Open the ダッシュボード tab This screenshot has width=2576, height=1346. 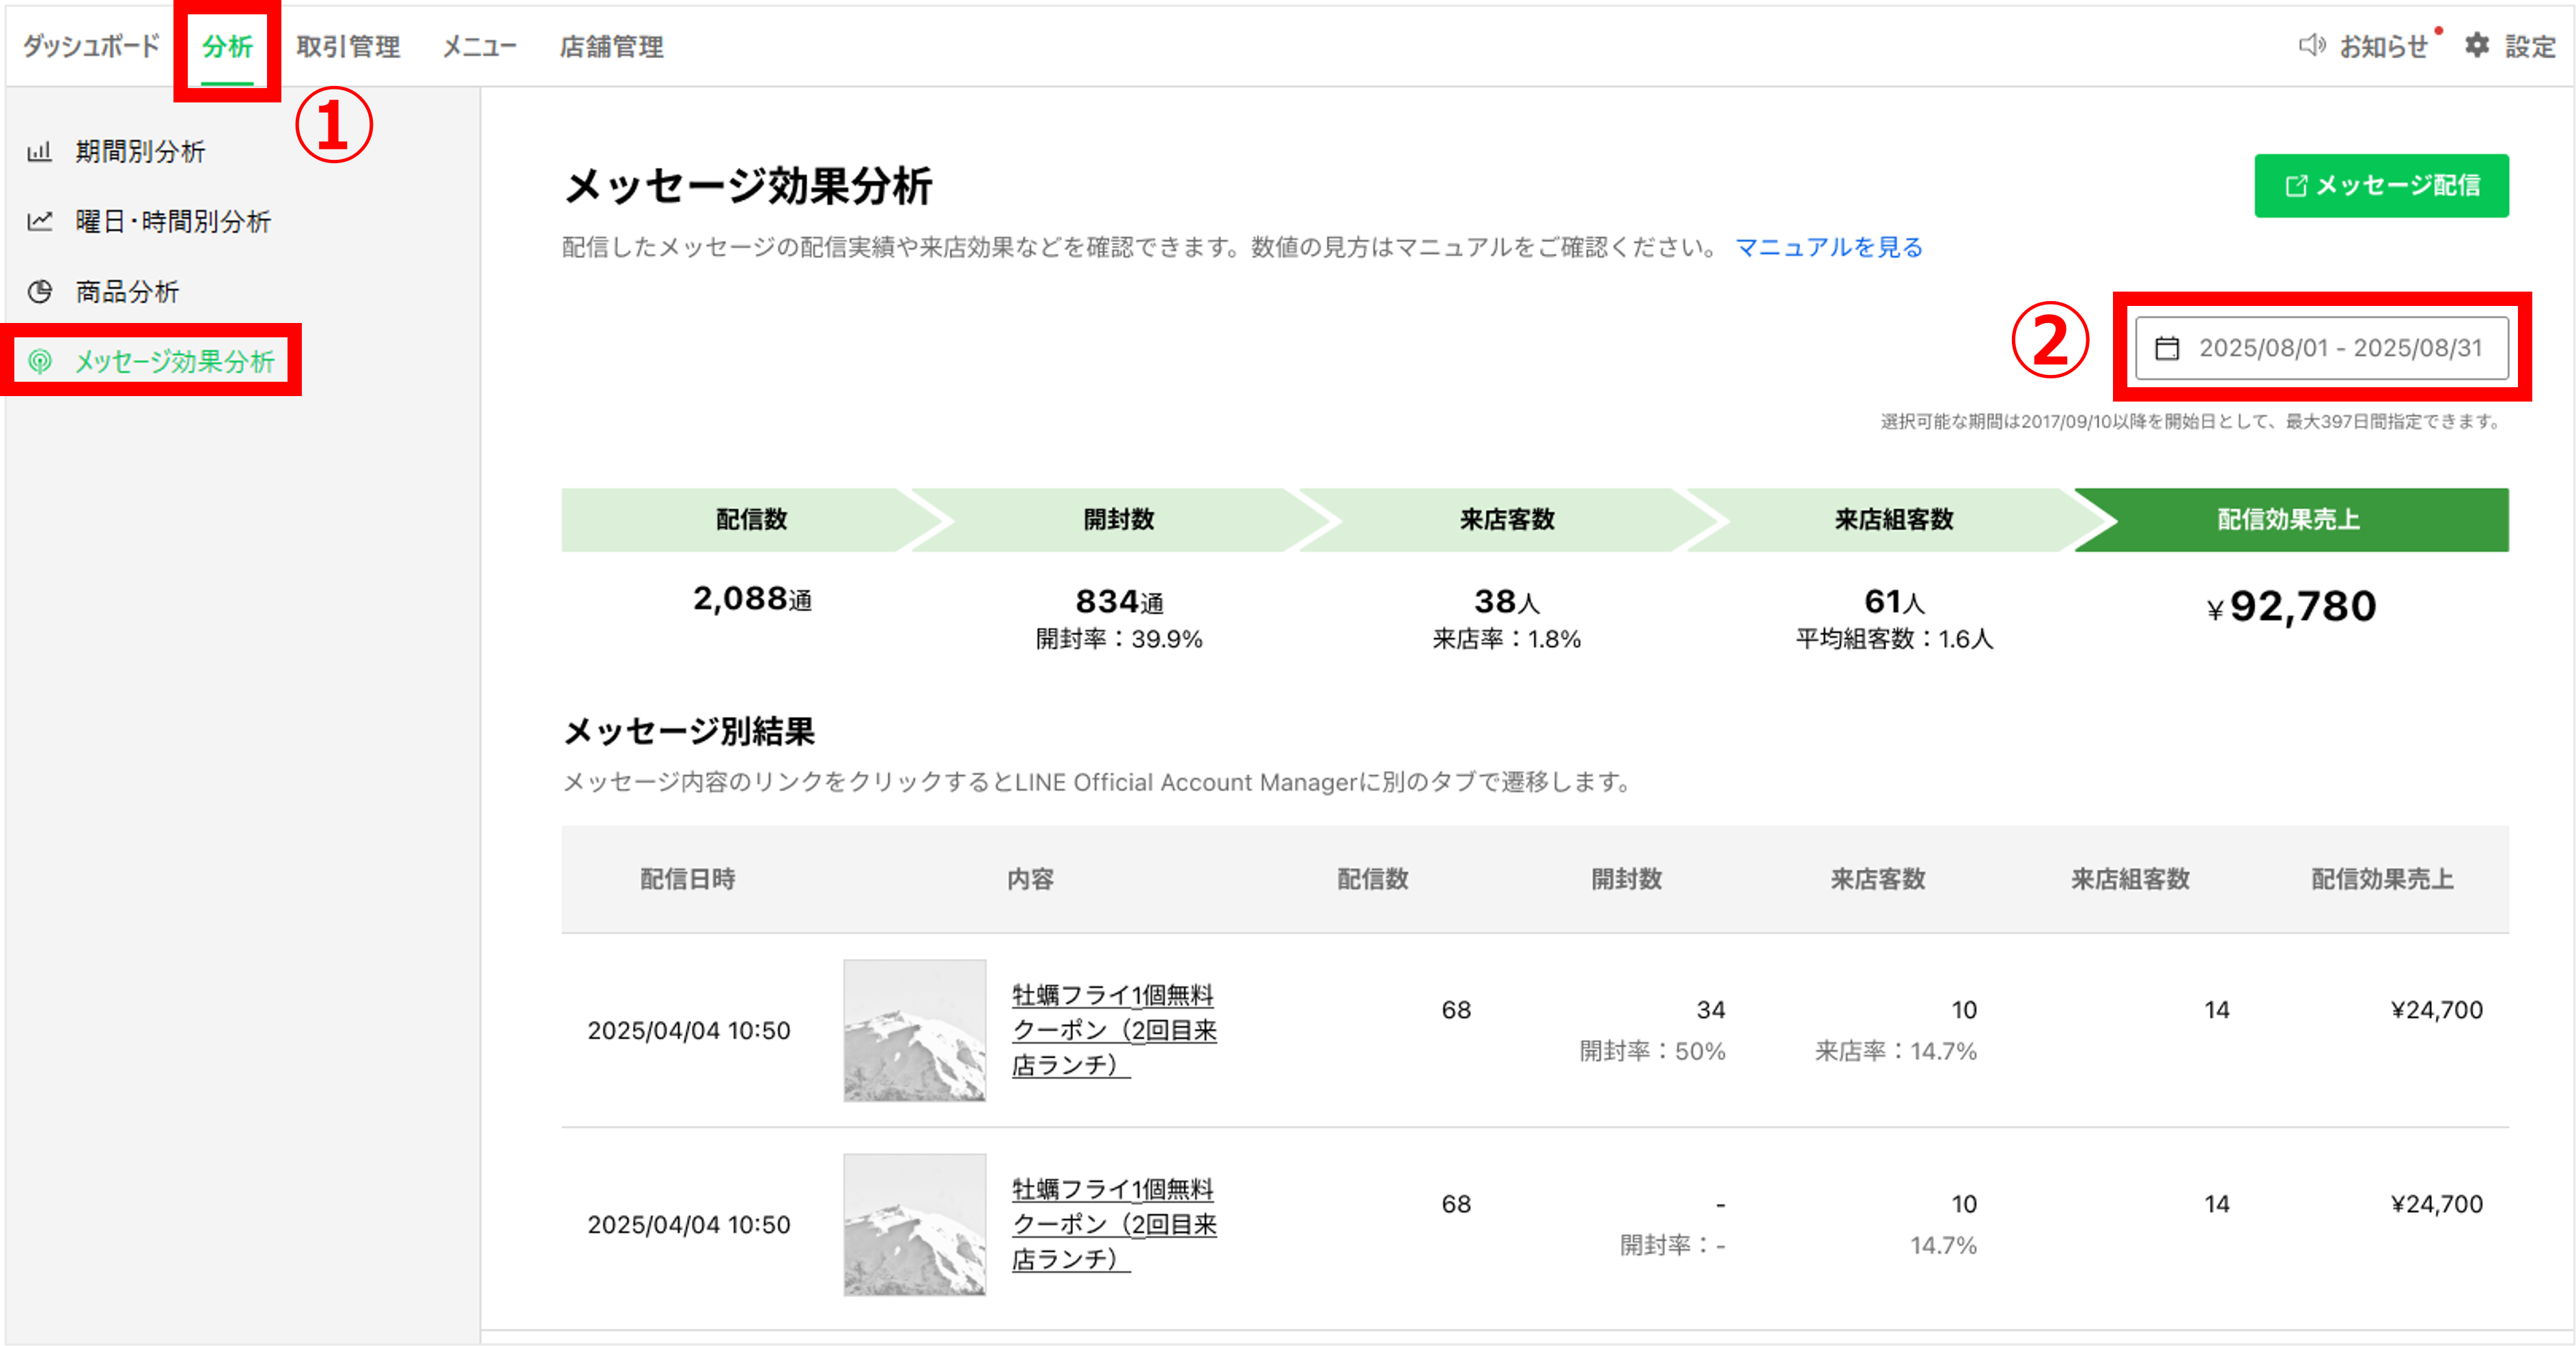pyautogui.click(x=92, y=46)
